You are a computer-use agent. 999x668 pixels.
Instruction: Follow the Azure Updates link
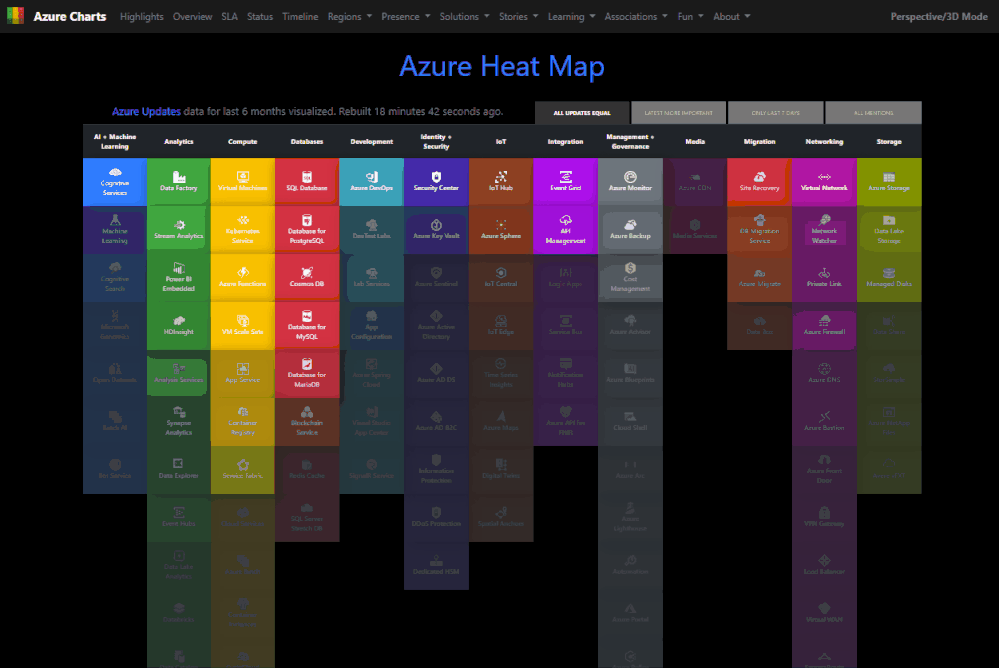coord(147,112)
